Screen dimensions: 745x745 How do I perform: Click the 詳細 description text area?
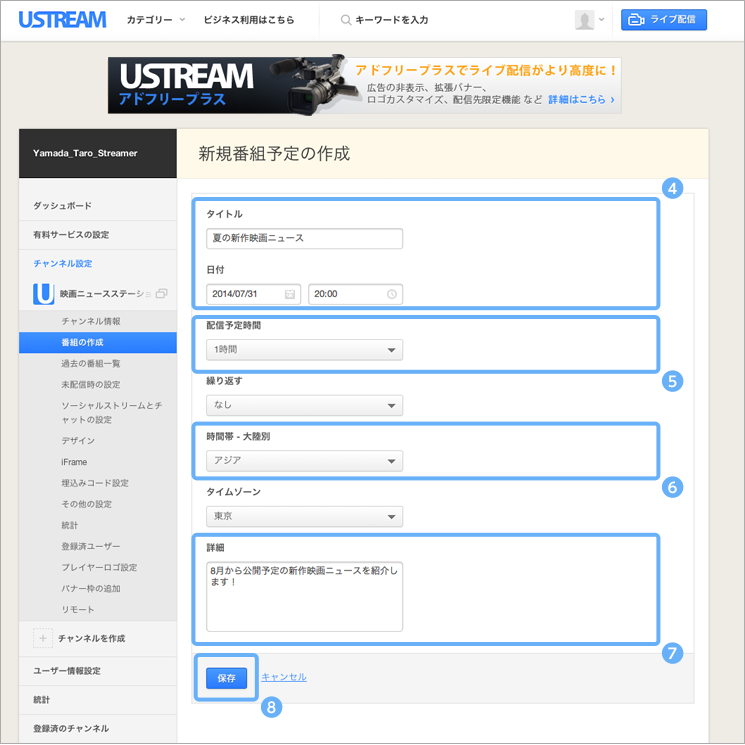pyautogui.click(x=305, y=597)
